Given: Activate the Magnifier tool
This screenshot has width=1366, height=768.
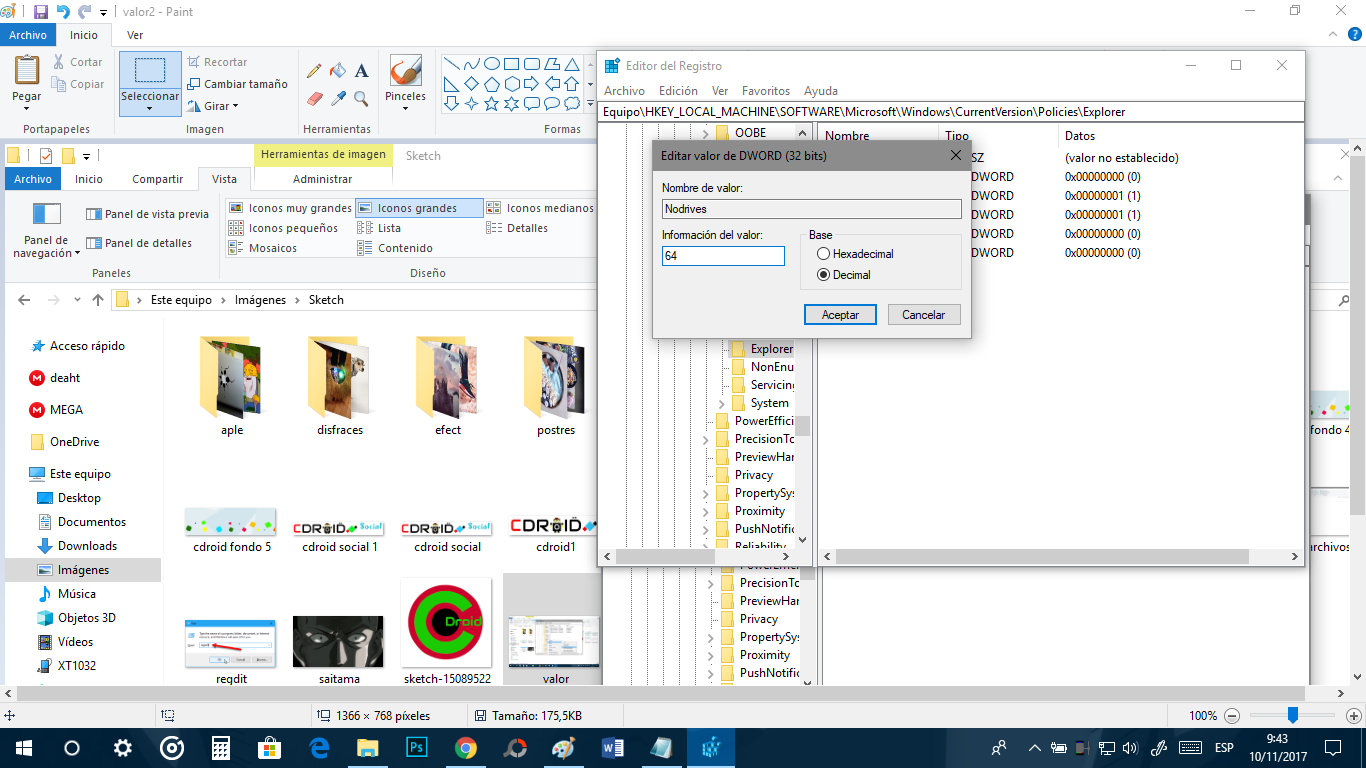Looking at the screenshot, I should point(361,99).
